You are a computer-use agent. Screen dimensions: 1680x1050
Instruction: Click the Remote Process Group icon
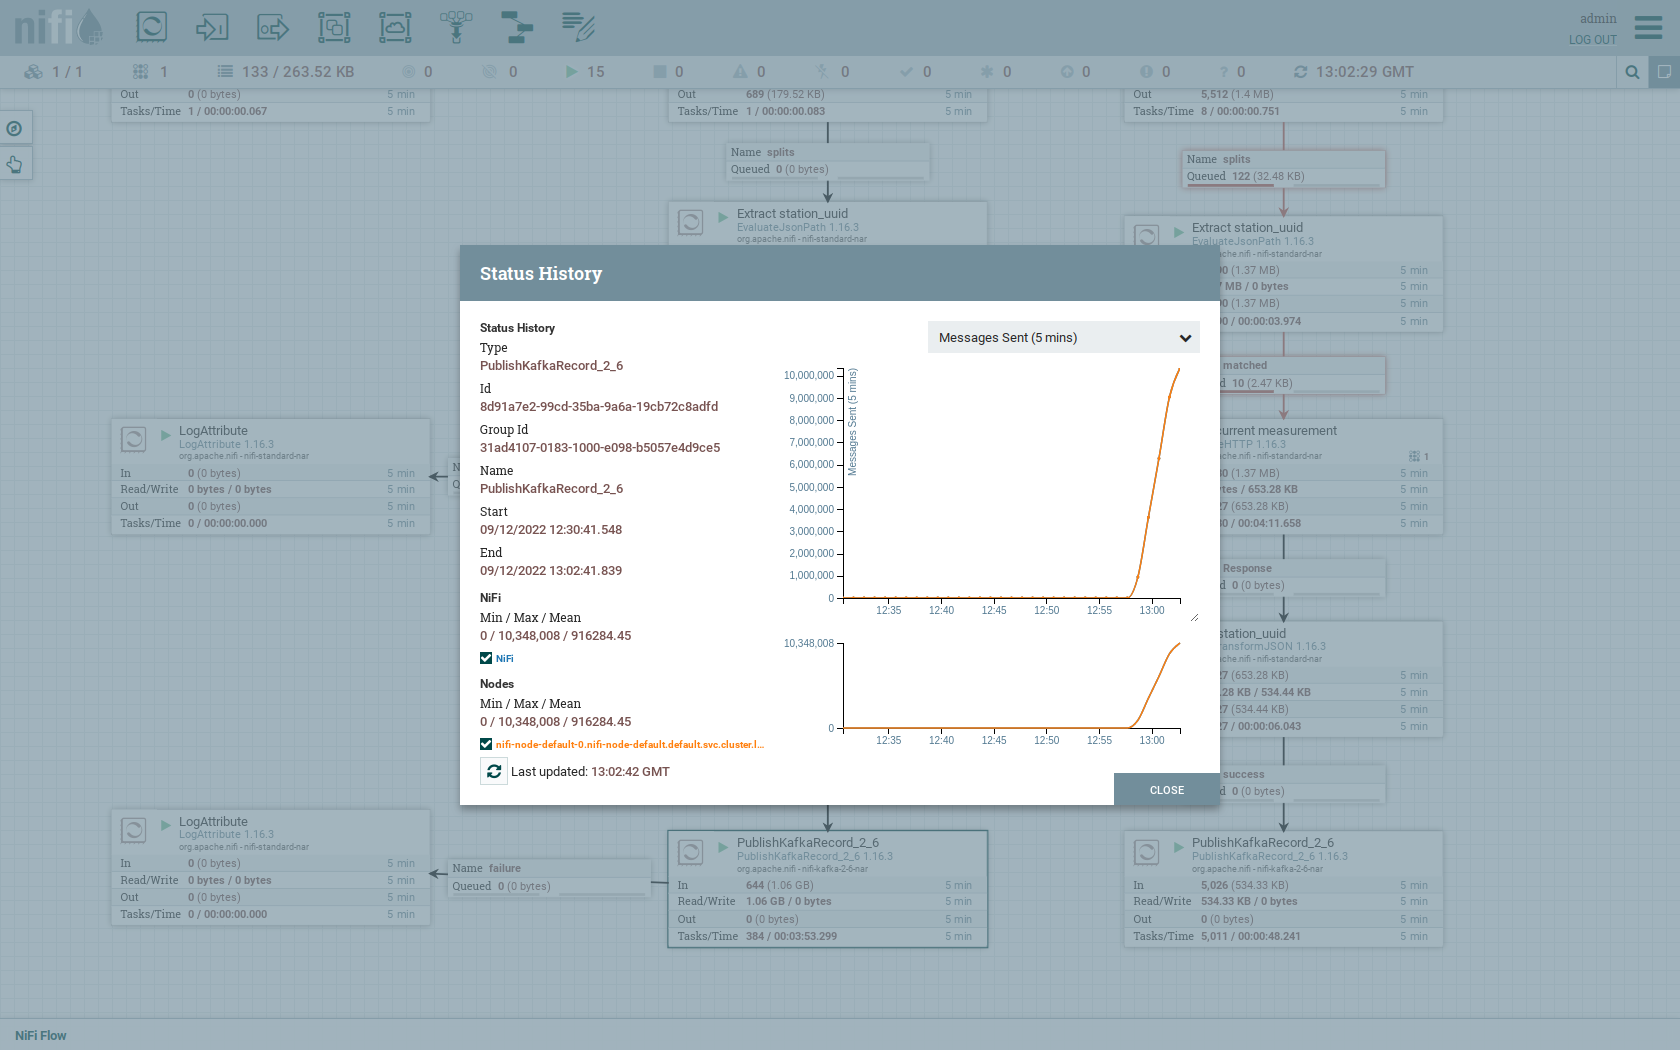coord(395,27)
